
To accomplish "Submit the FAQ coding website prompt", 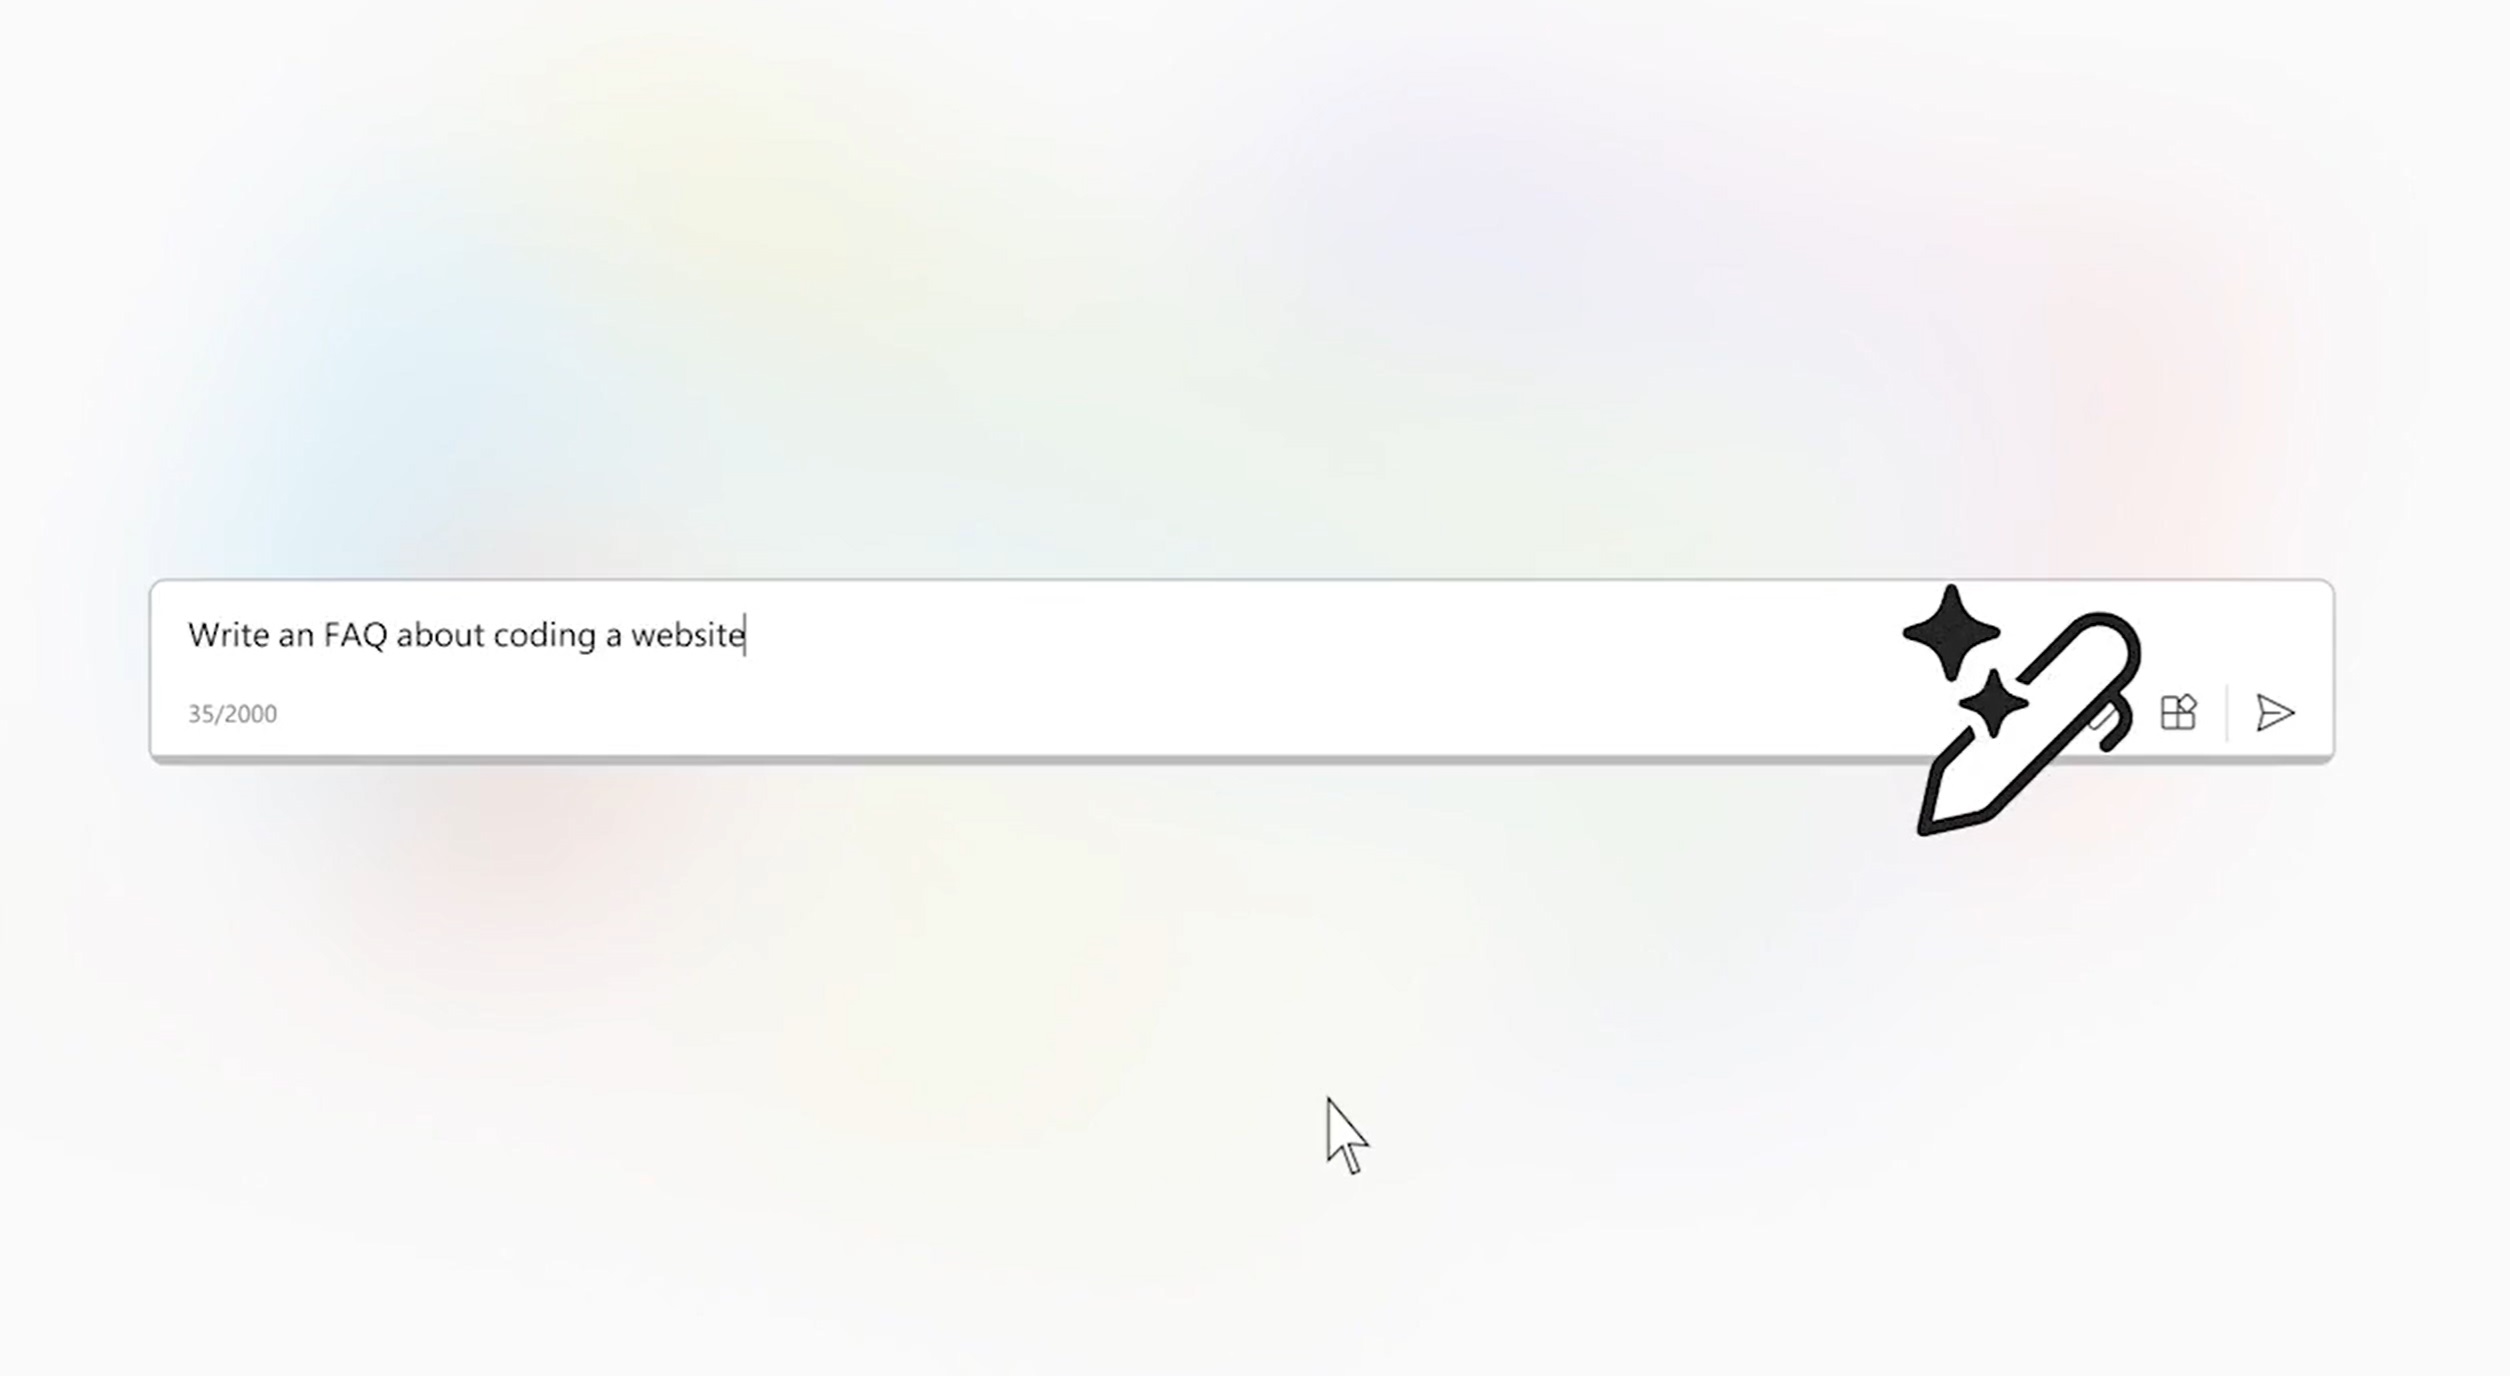I will point(2276,712).
